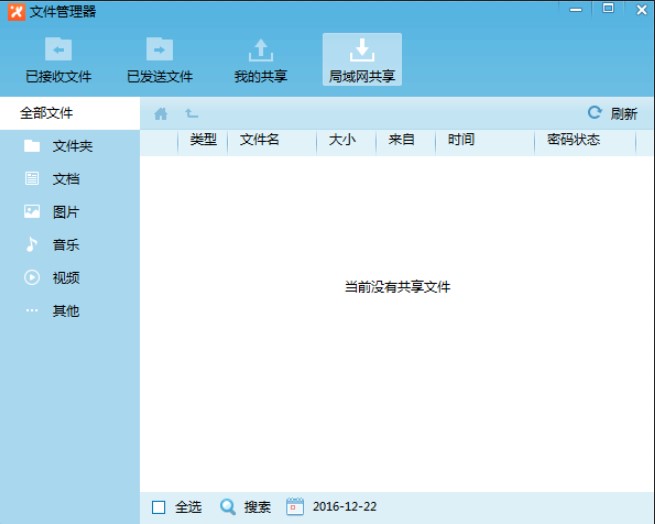Toggle the 全选 select-all checkbox
The height and width of the screenshot is (524, 655).
click(159, 507)
